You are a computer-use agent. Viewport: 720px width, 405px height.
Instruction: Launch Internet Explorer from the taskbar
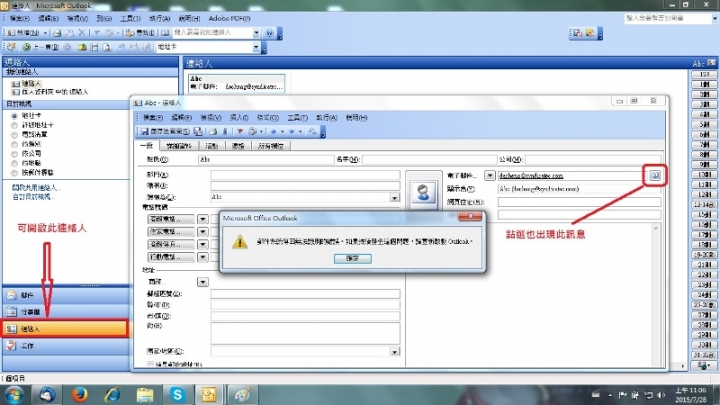coord(112,395)
